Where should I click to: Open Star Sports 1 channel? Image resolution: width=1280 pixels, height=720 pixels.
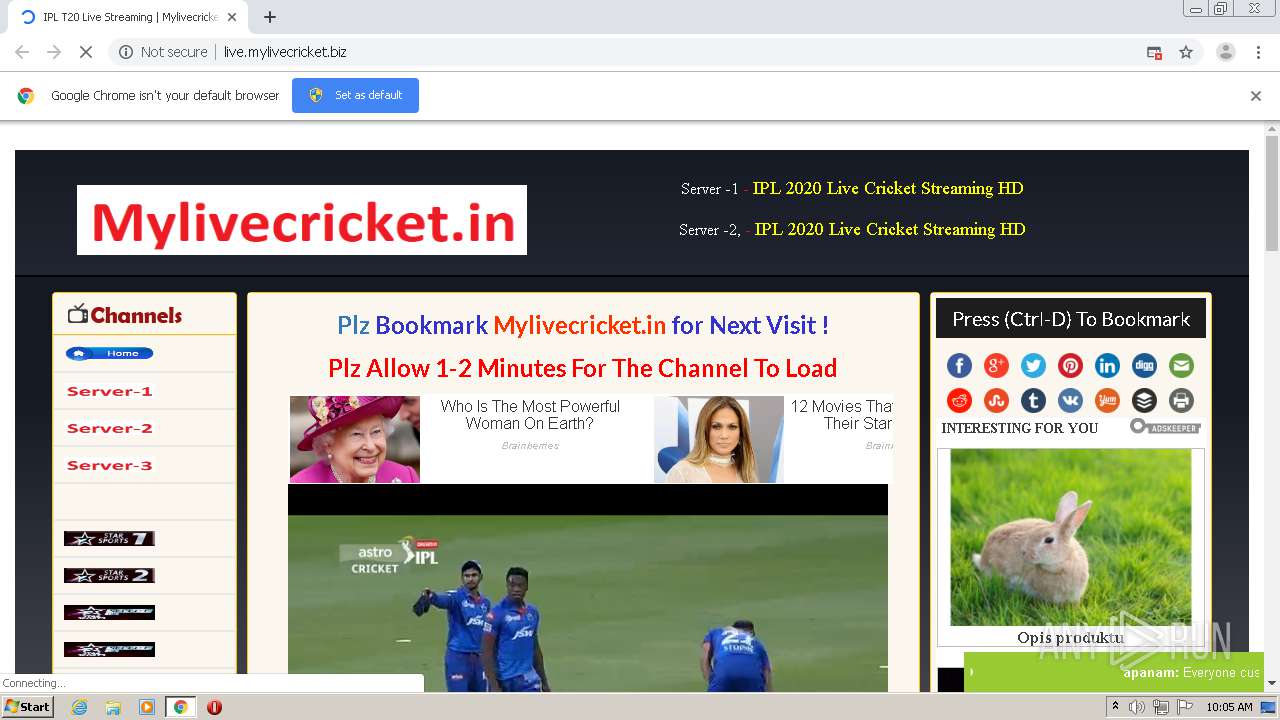pos(109,538)
